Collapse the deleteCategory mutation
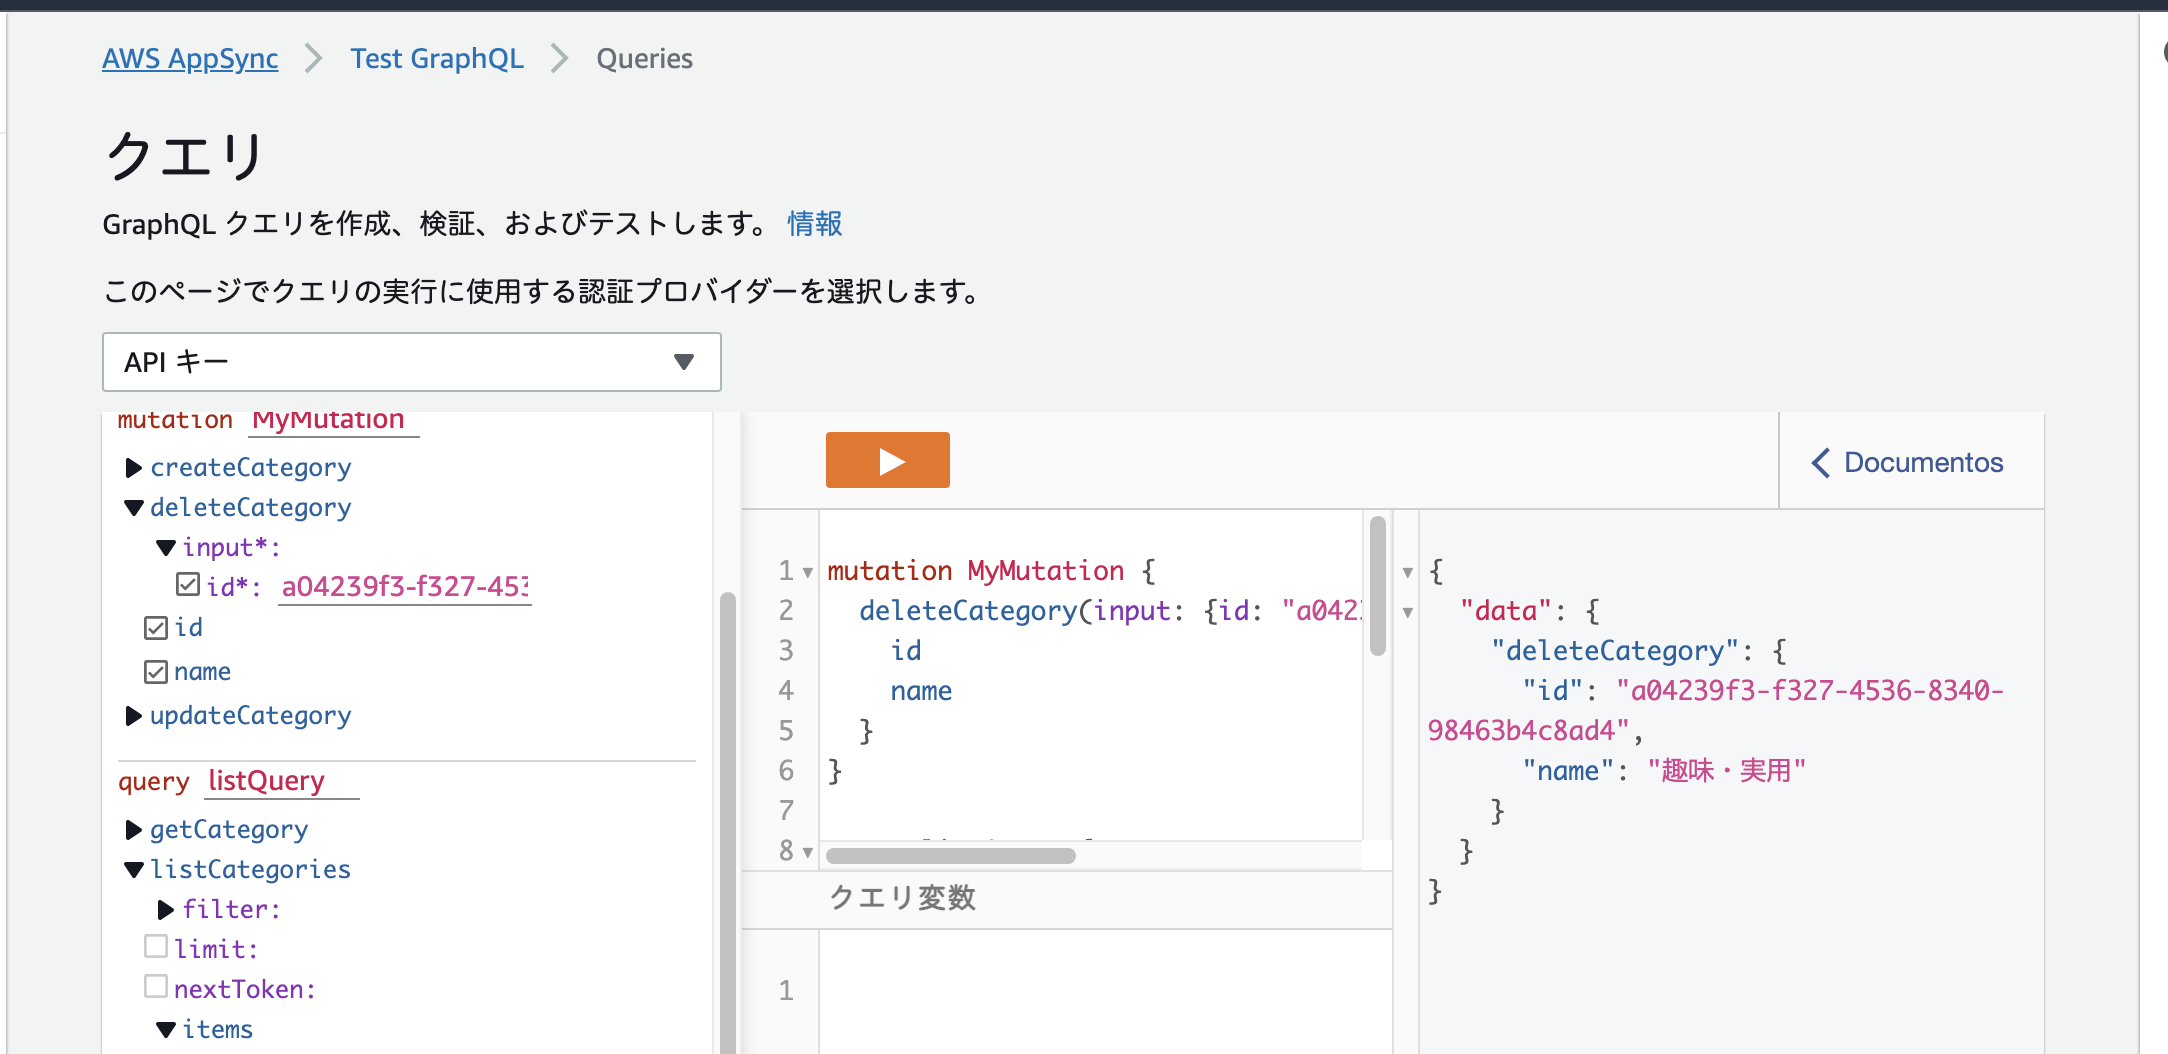This screenshot has height=1054, width=2168. point(133,508)
